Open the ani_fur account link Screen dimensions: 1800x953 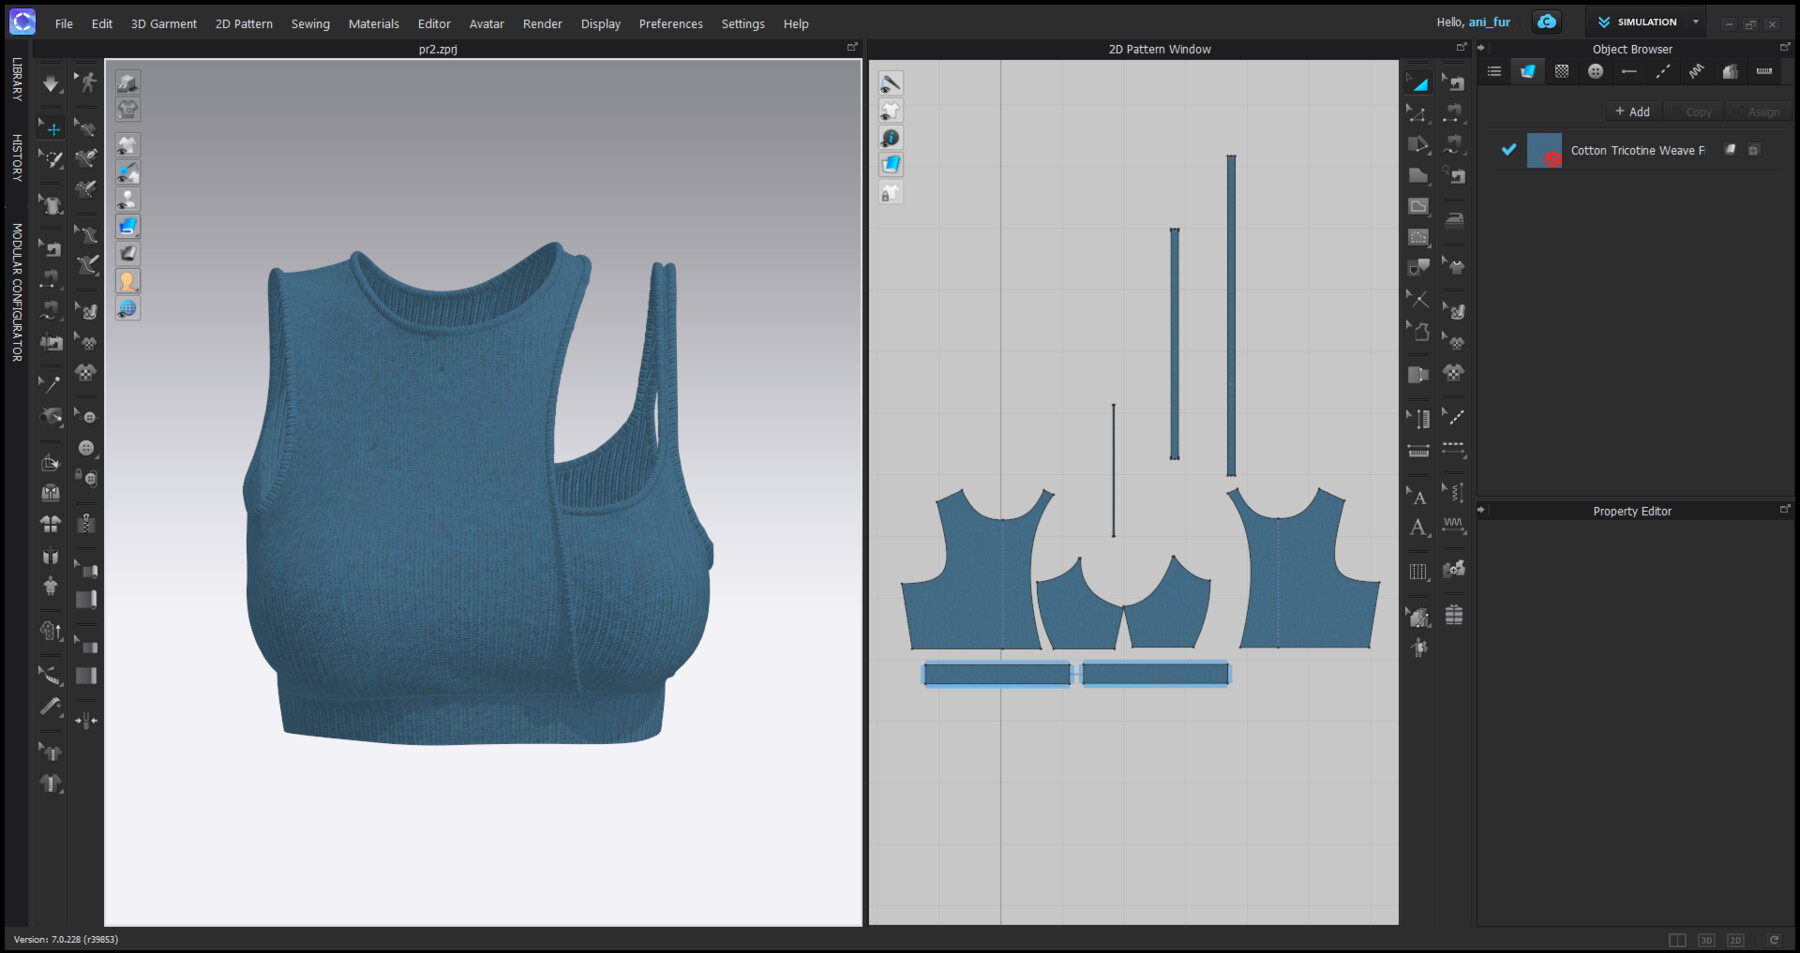point(1488,21)
